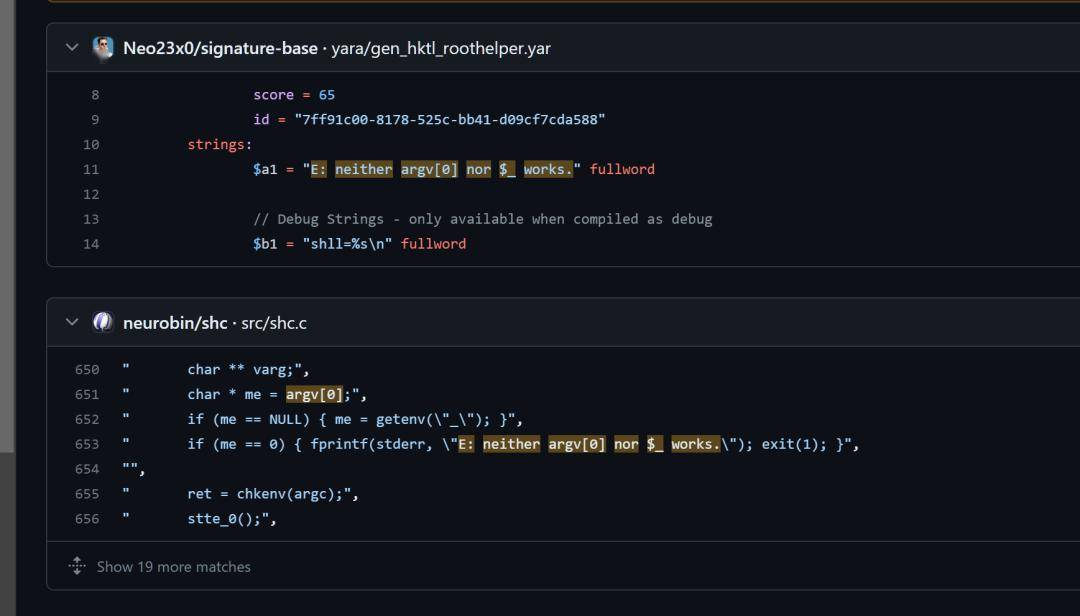Collapse the Neo23x0/signature-base result

pos(72,48)
